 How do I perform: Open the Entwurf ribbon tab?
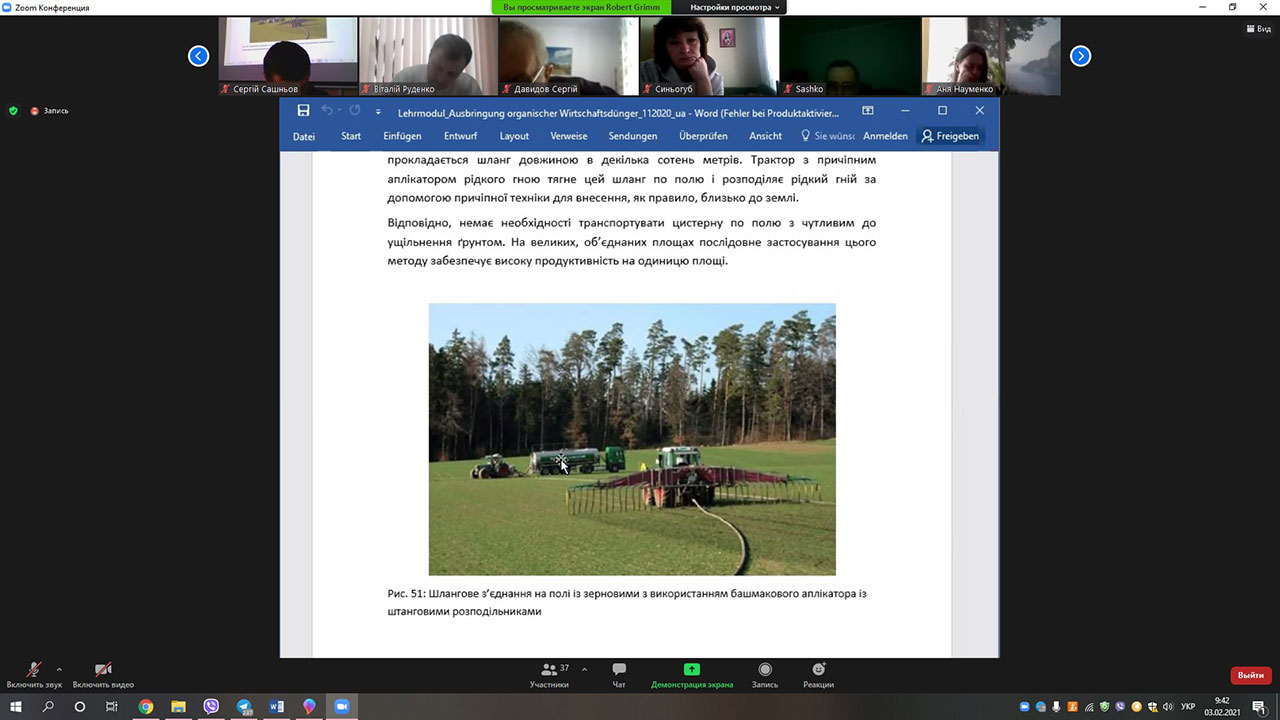(461, 136)
